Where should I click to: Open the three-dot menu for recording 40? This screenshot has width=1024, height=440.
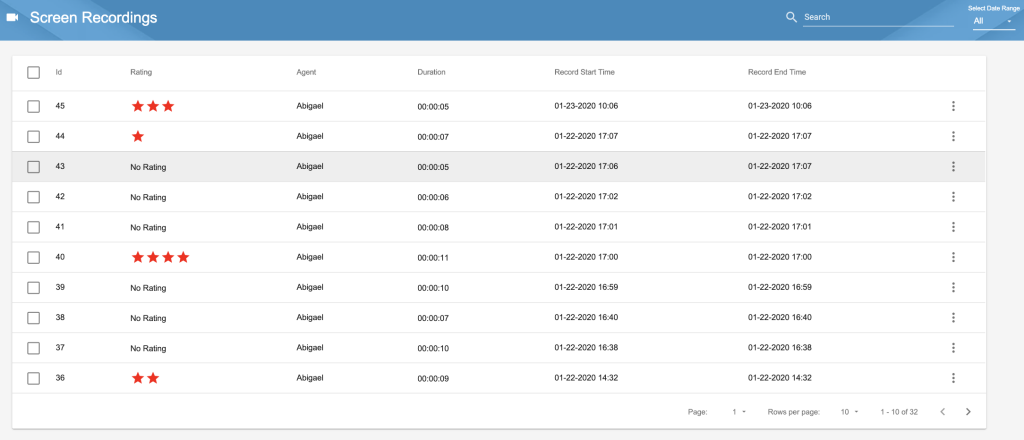[953, 257]
